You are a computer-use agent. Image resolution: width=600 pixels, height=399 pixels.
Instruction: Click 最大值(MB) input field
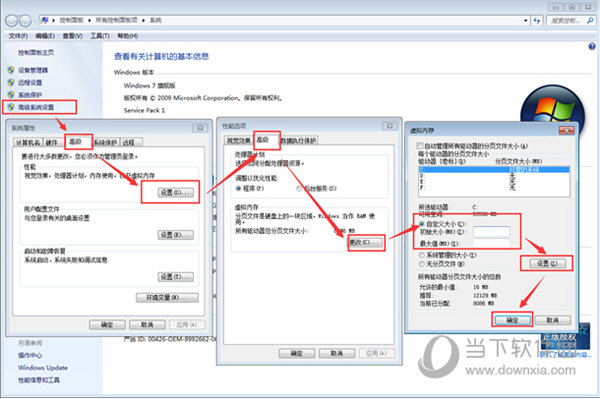pos(491,243)
